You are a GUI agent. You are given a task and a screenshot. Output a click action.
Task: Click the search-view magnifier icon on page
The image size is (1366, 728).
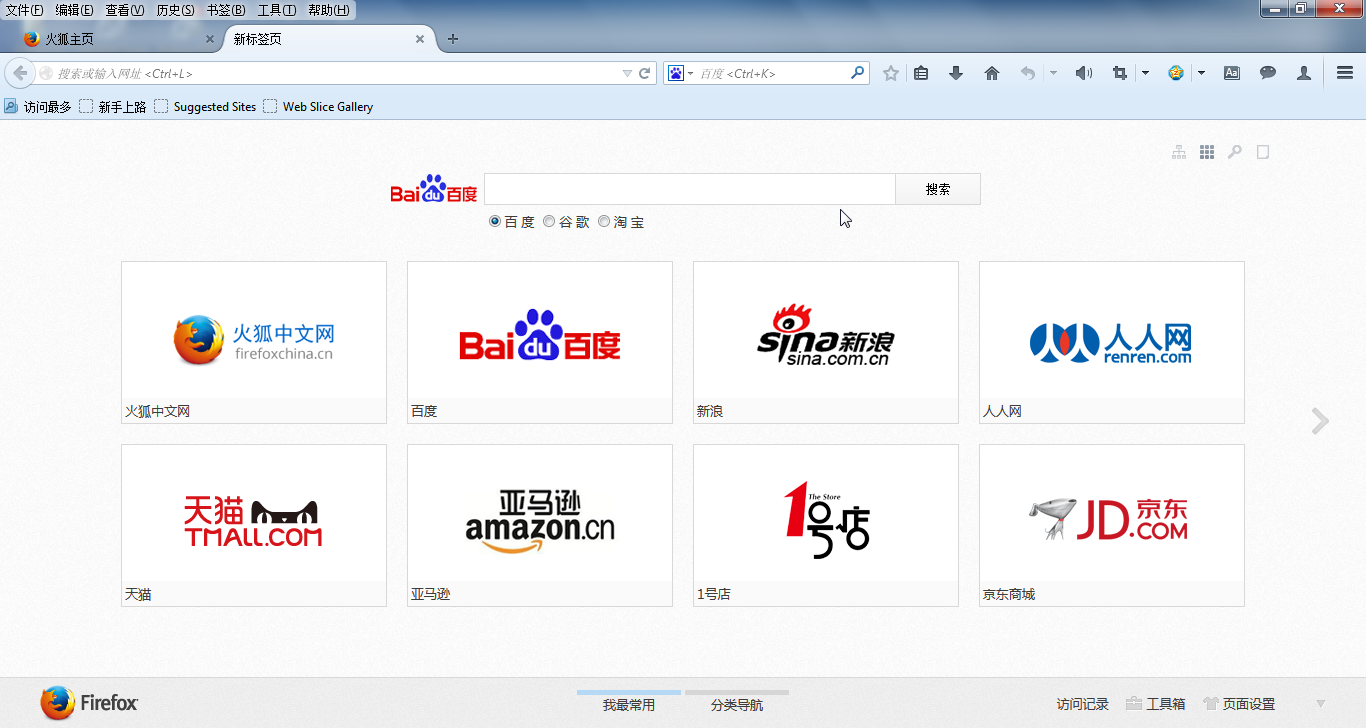pyautogui.click(x=1235, y=152)
